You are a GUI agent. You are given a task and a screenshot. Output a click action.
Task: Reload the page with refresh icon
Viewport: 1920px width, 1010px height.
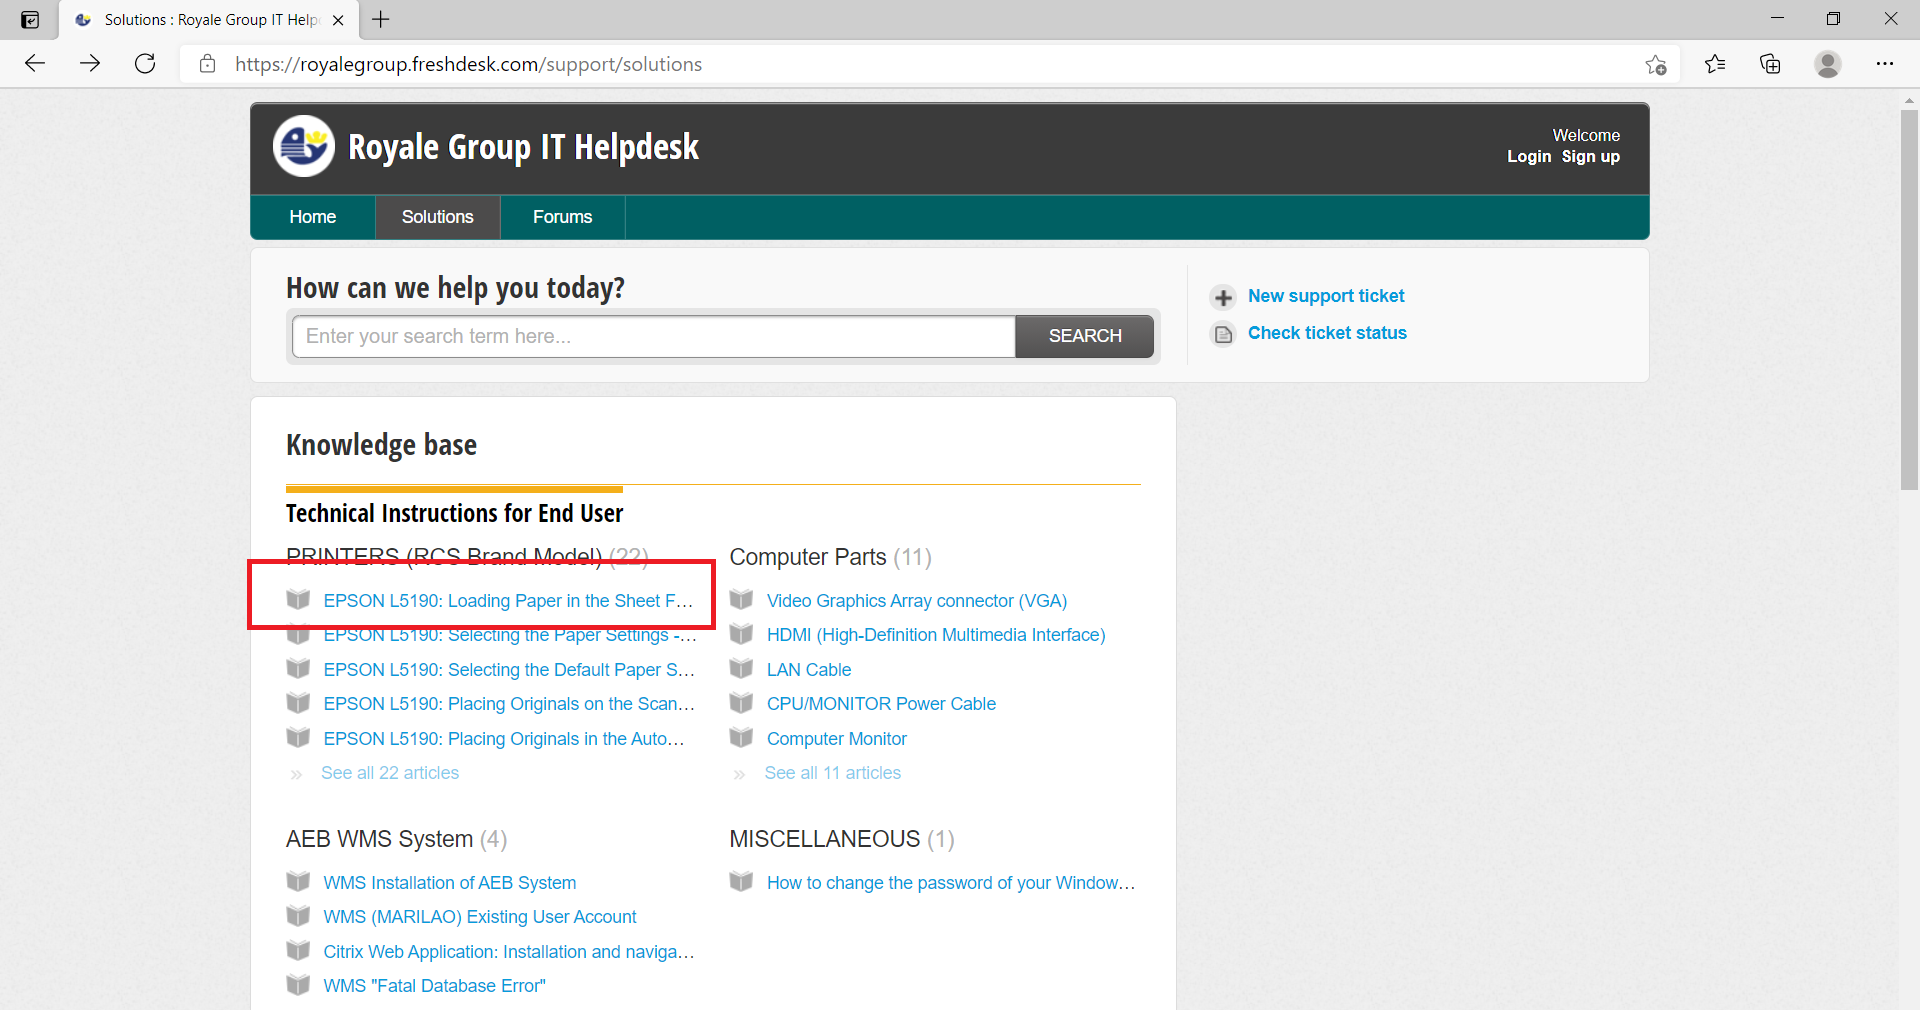(x=145, y=64)
